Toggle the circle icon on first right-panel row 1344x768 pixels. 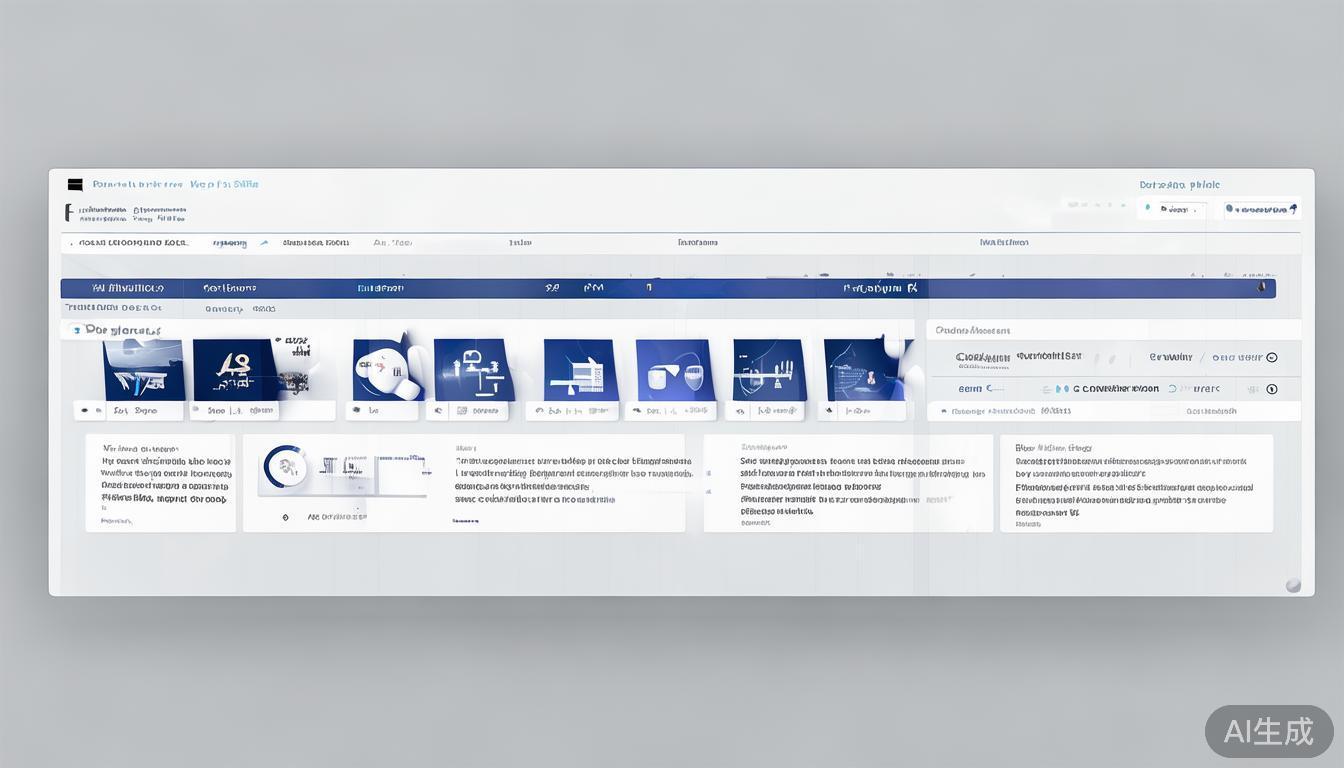[x=1272, y=358]
